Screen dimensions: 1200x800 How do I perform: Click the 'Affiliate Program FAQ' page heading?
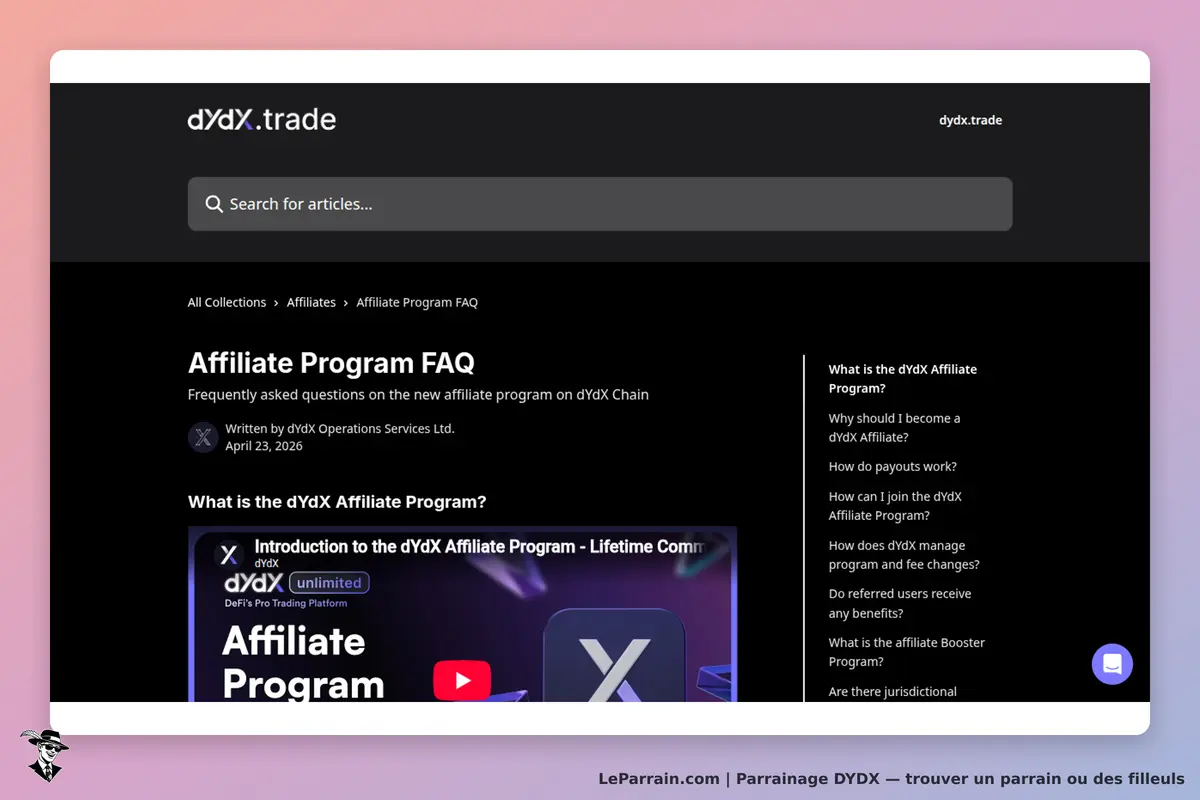pyautogui.click(x=331, y=363)
